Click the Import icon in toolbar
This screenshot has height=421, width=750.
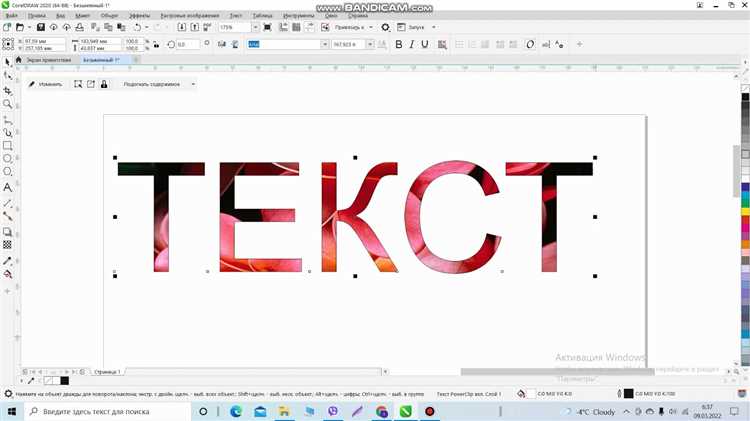181,27
